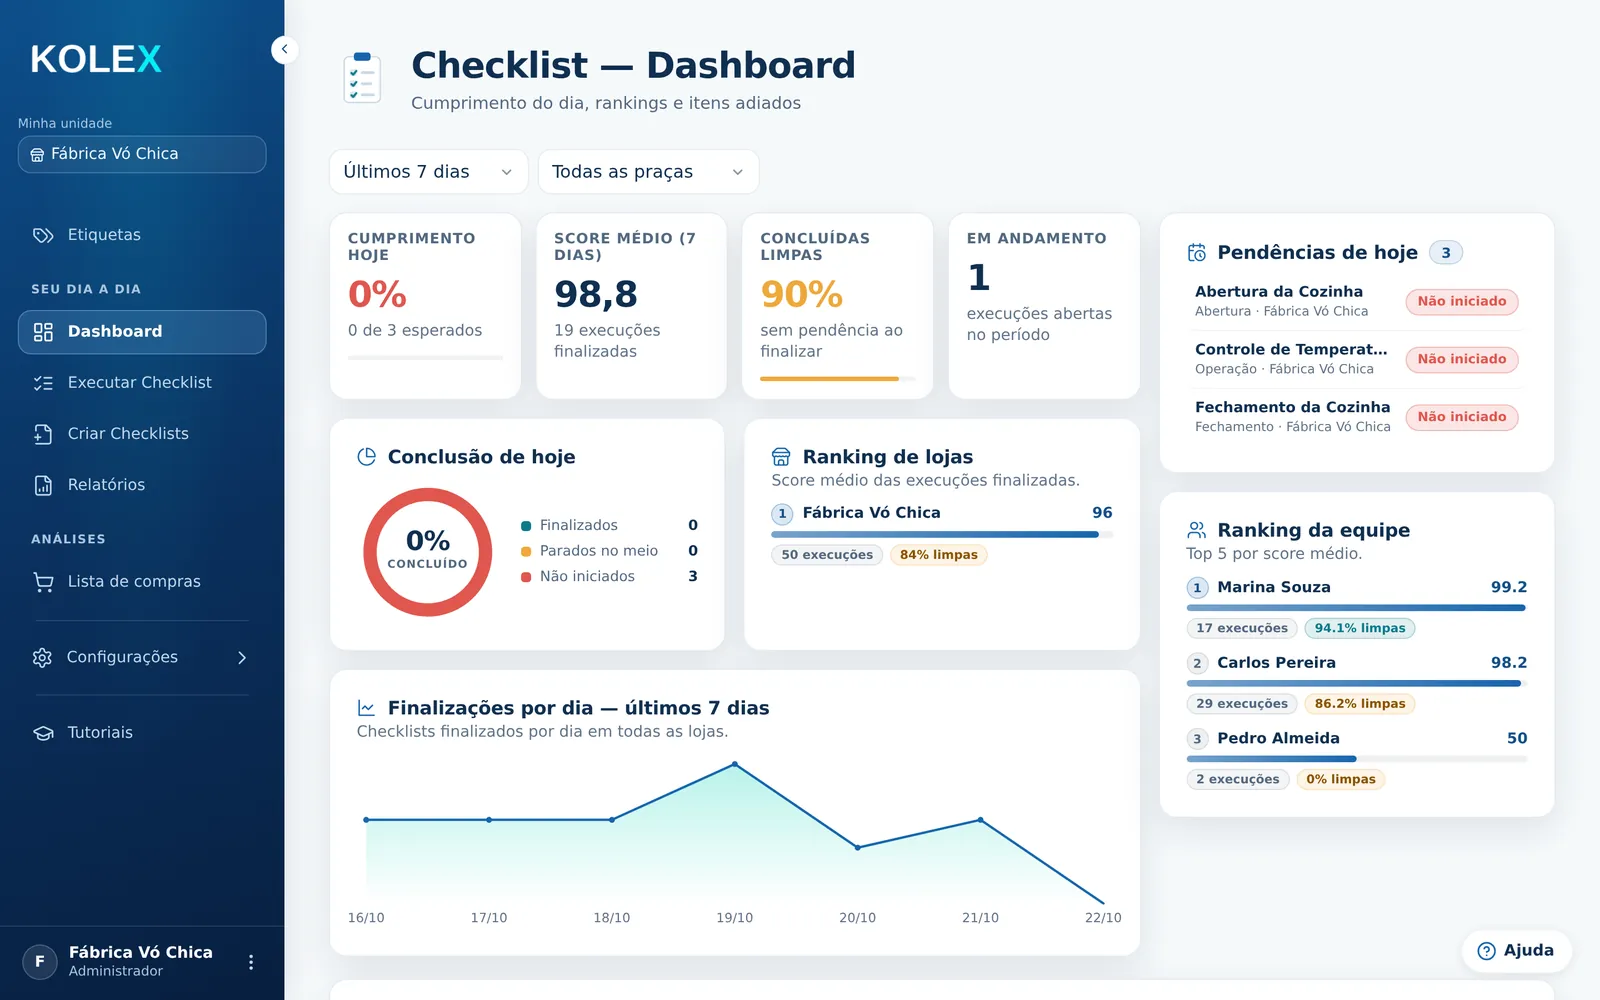The image size is (1600, 1000).
Task: Open the user options three-dot menu
Action: (251, 962)
